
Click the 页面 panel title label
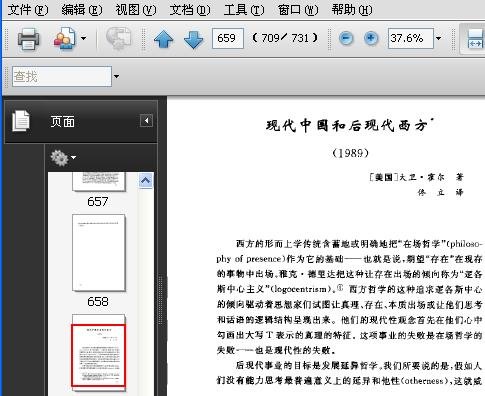coord(63,122)
